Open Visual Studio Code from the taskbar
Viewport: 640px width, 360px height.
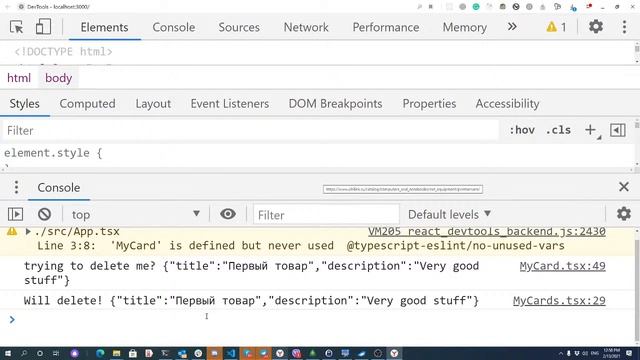pyautogui.click(x=231, y=353)
